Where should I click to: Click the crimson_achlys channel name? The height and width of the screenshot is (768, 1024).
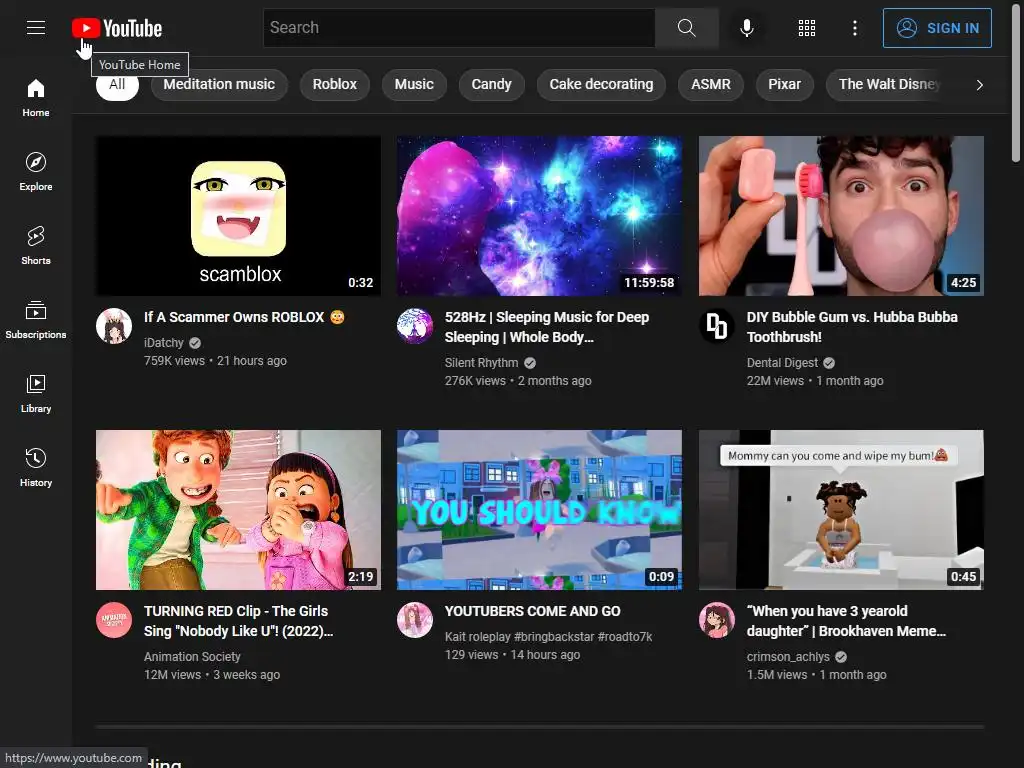(x=788, y=657)
